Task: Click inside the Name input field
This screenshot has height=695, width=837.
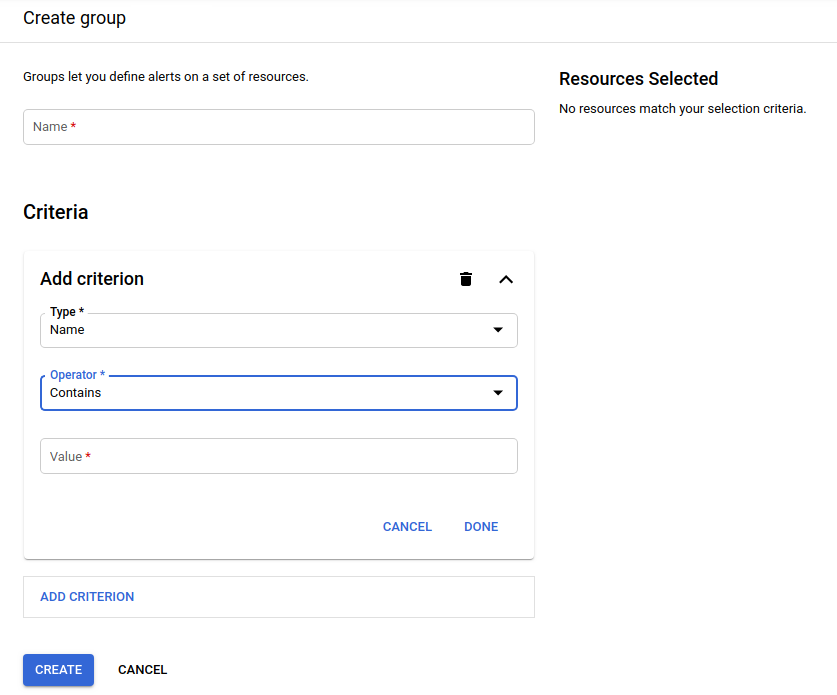Action: click(x=278, y=126)
